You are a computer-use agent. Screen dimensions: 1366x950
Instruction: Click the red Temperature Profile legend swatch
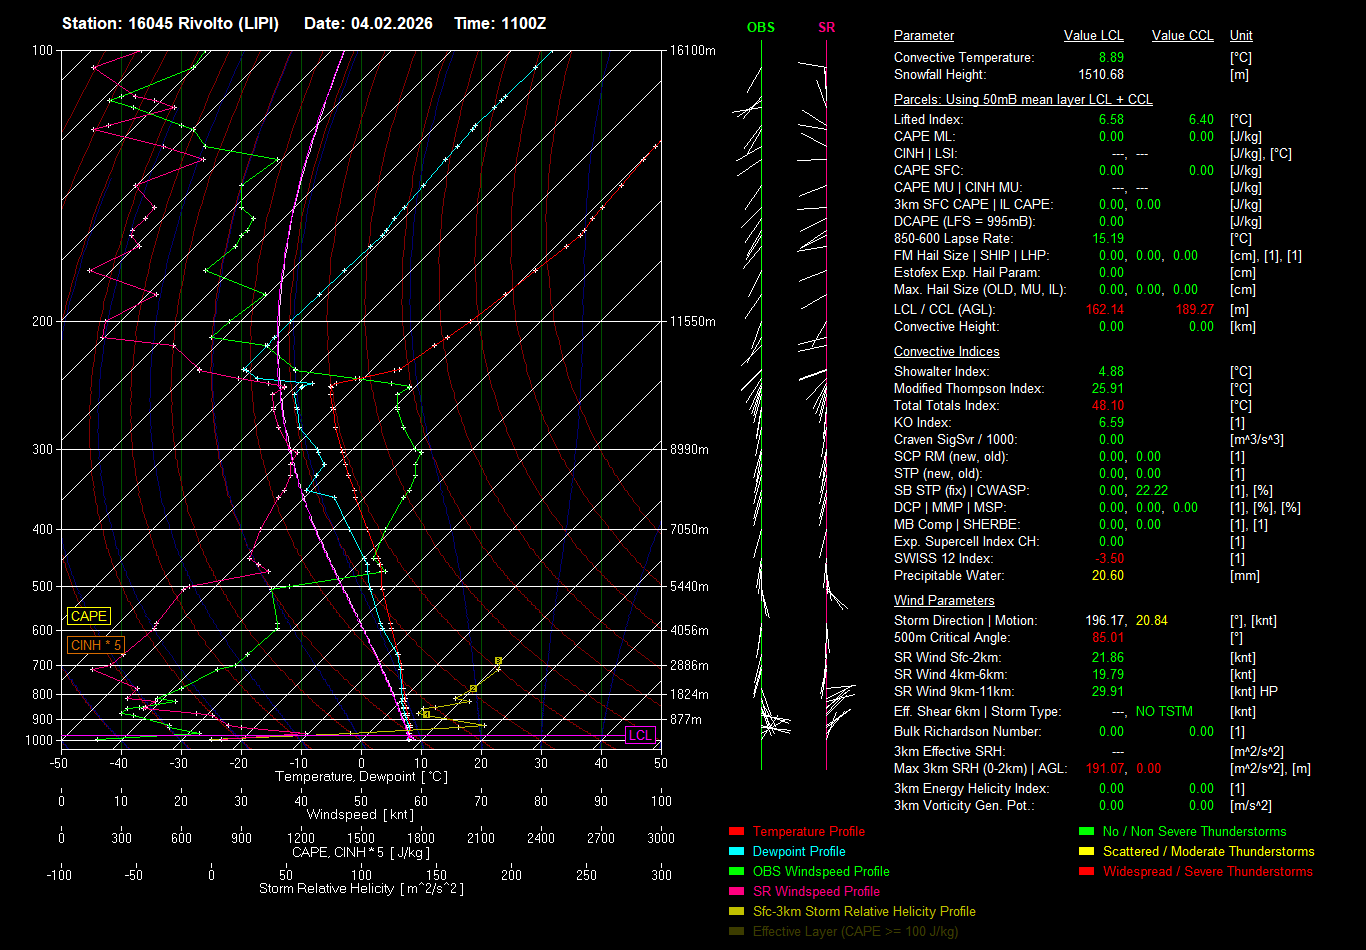point(737,832)
